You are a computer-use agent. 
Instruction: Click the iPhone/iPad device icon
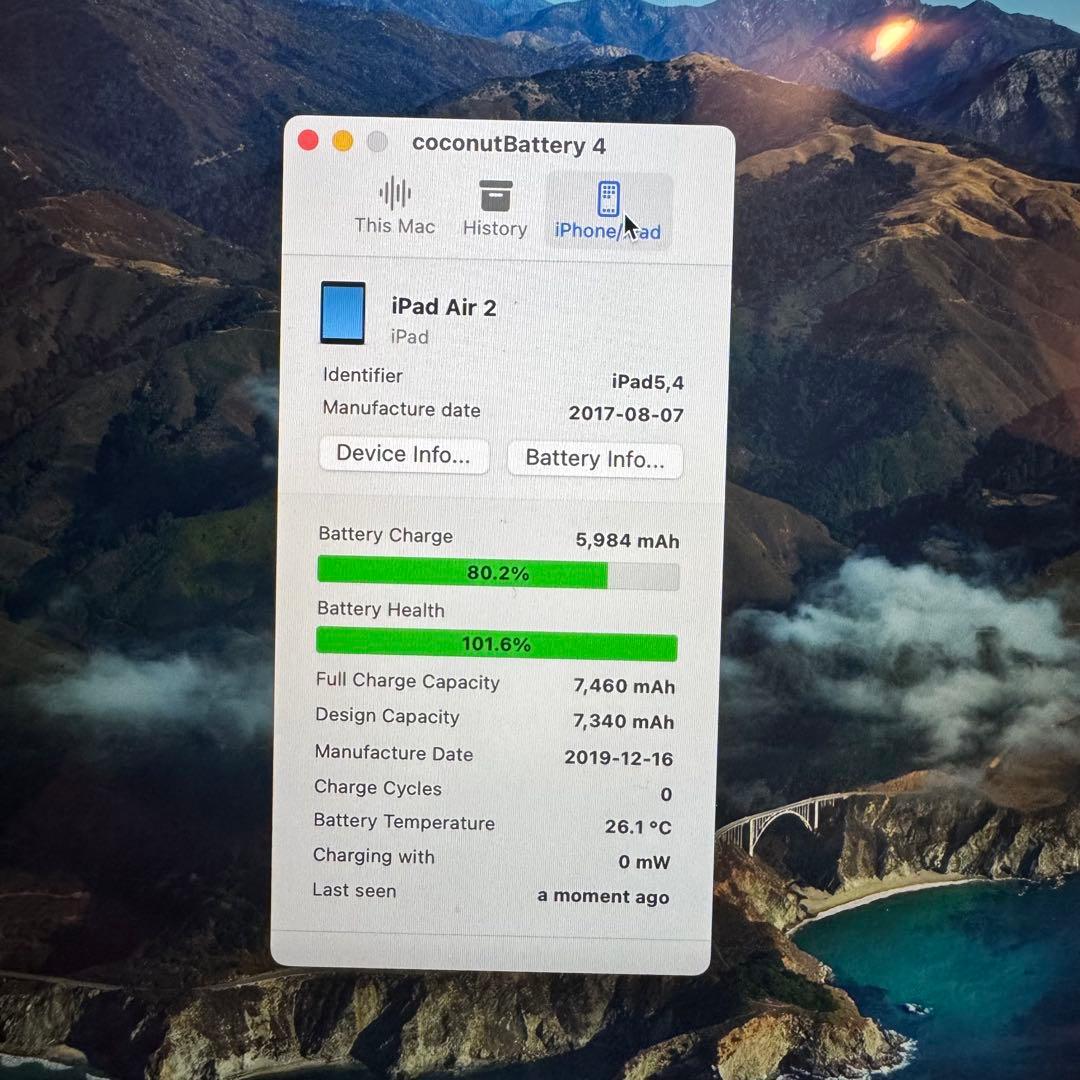pos(608,197)
